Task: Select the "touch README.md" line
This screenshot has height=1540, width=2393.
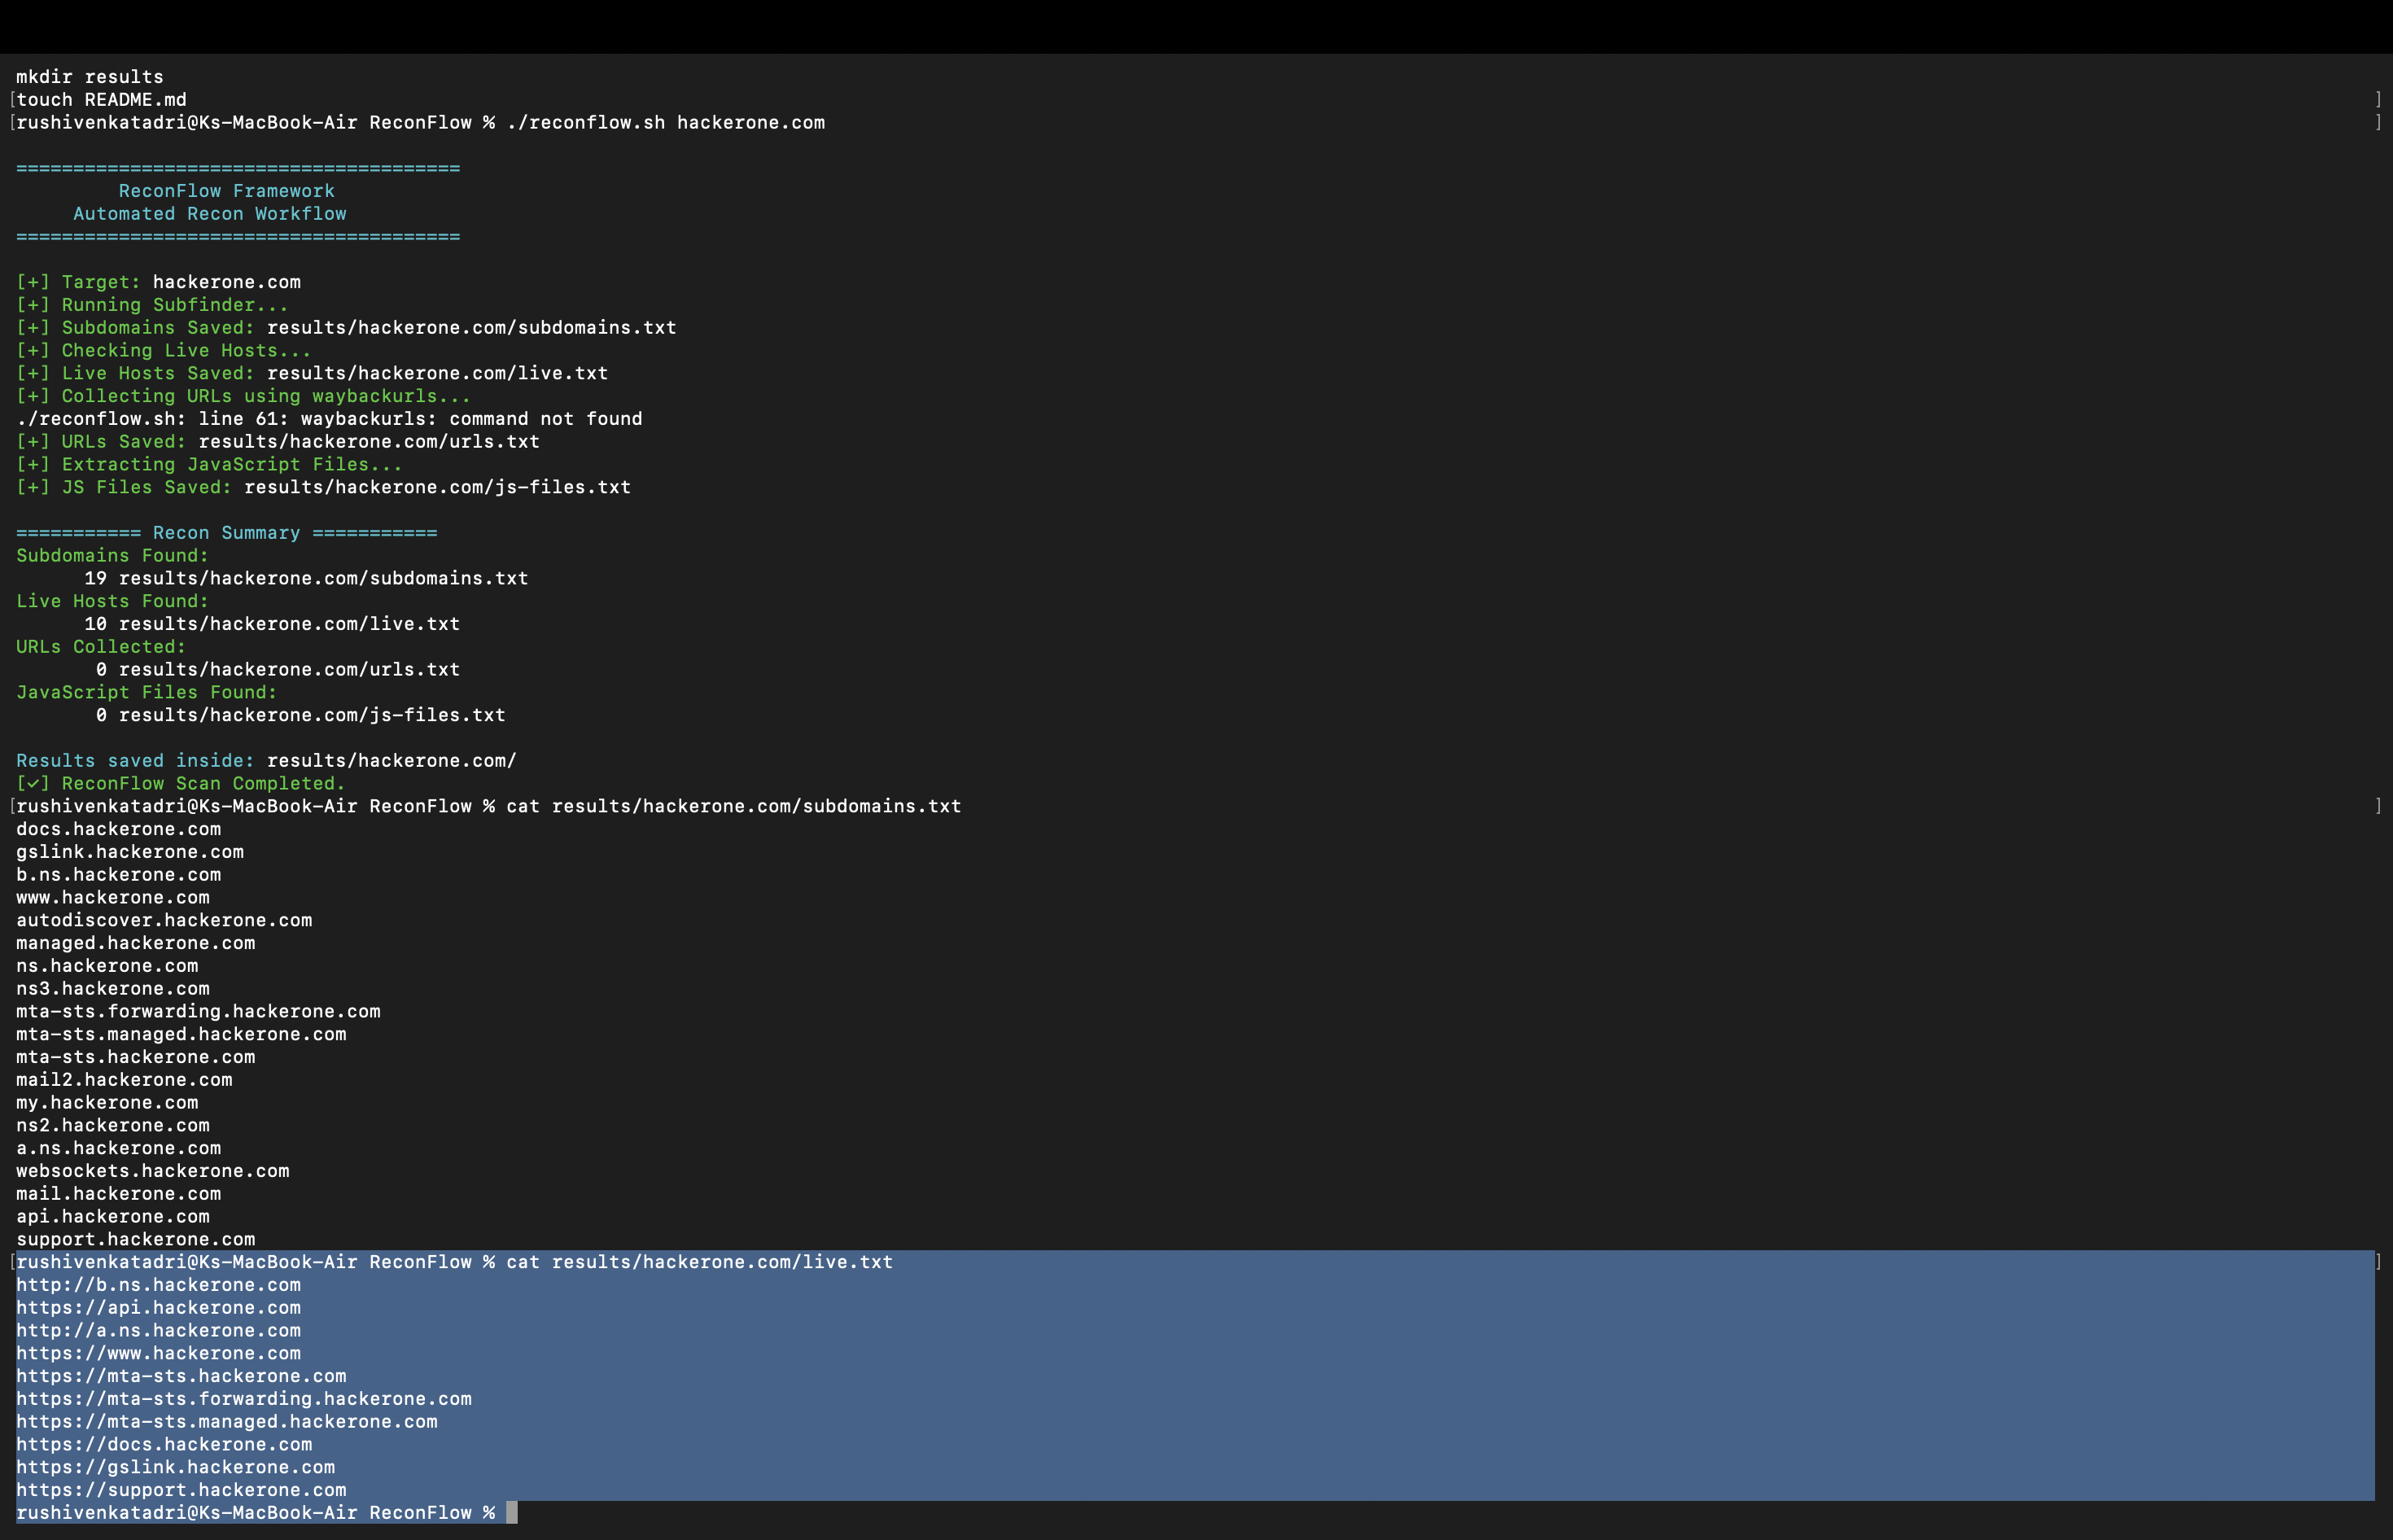Action: [x=101, y=100]
